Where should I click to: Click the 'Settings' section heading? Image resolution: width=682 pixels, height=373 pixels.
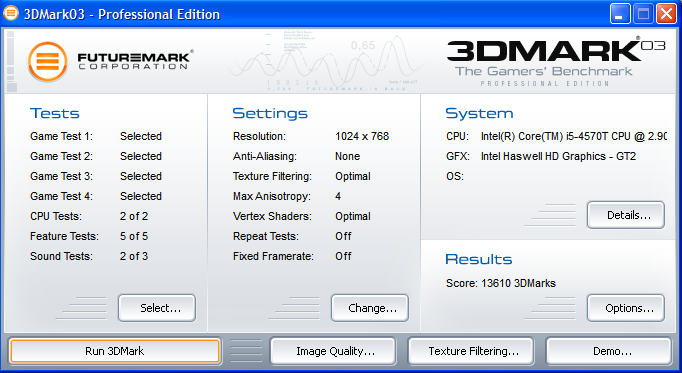[270, 113]
